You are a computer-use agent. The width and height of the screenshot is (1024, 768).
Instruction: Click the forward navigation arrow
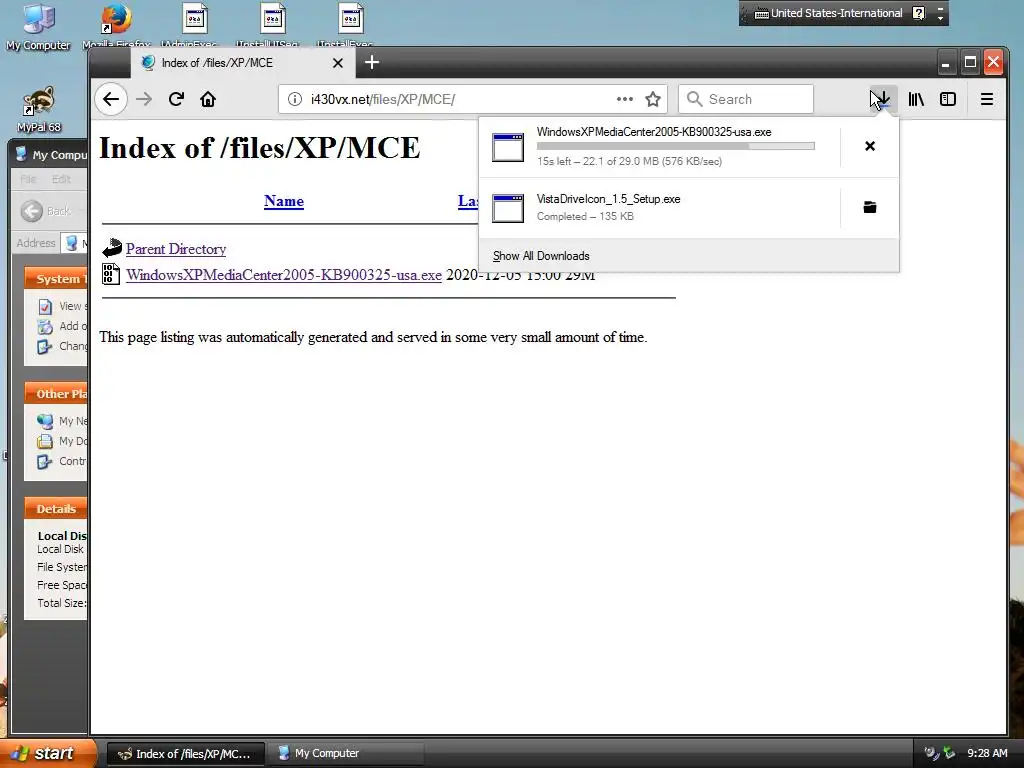(x=144, y=99)
